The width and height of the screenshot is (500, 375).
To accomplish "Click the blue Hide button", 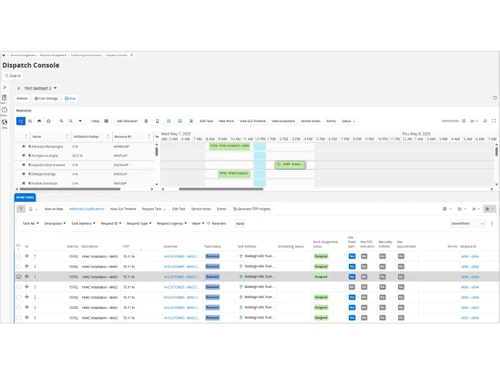I will point(70,98).
